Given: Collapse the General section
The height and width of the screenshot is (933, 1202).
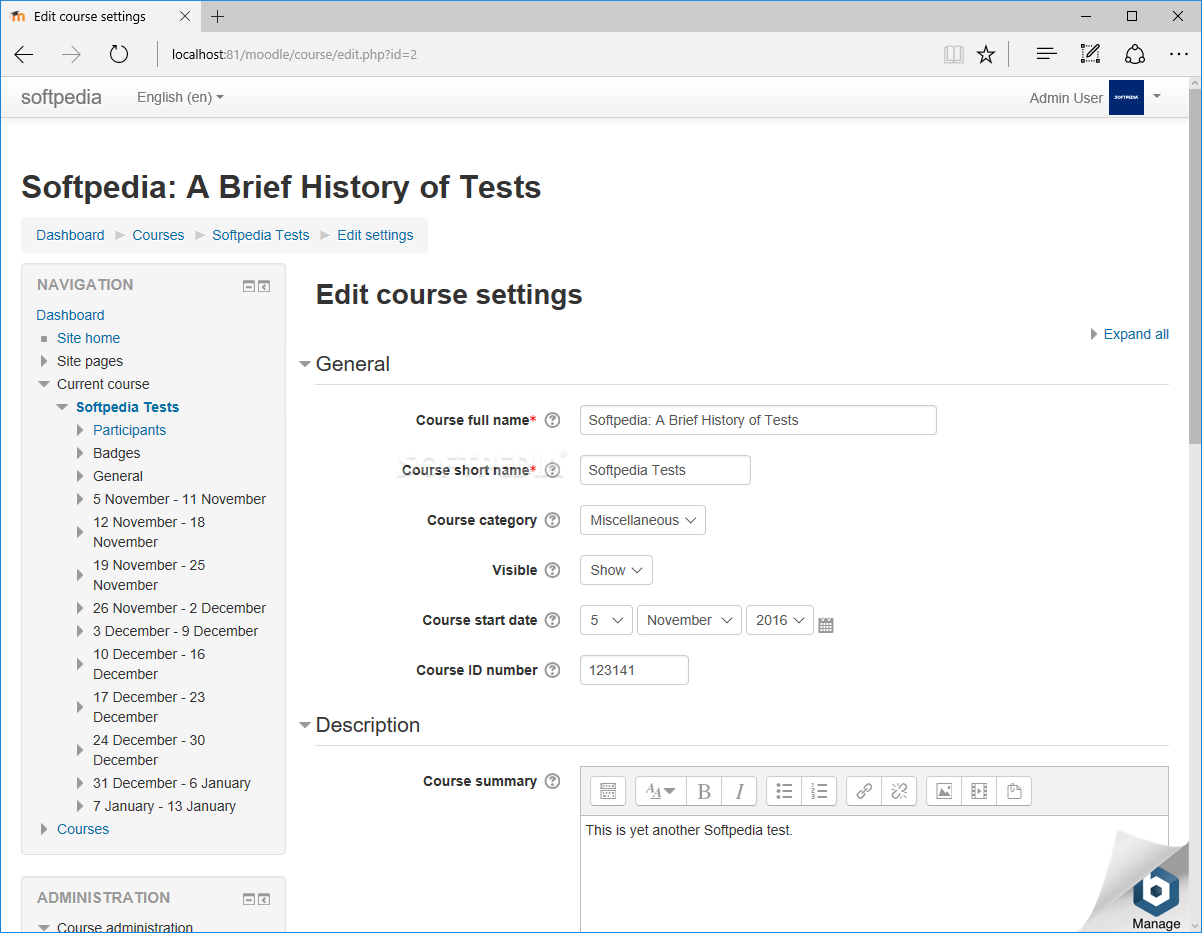Looking at the screenshot, I should tap(305, 364).
